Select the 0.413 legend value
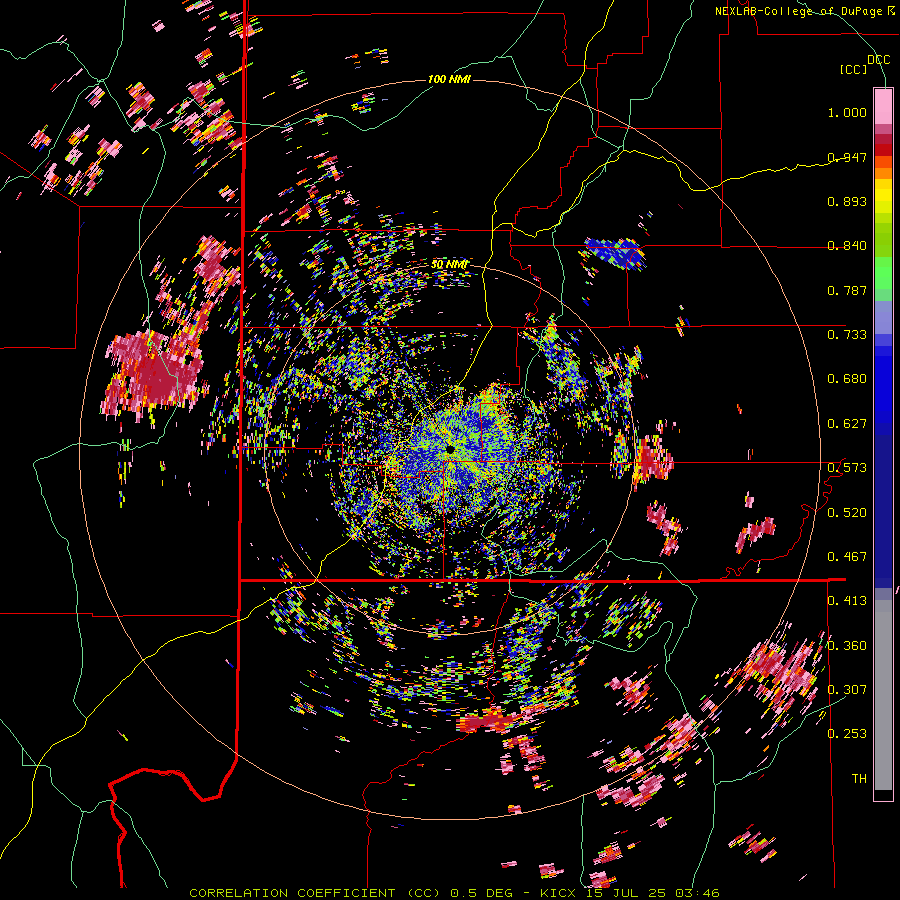The image size is (900, 900). pos(847,601)
